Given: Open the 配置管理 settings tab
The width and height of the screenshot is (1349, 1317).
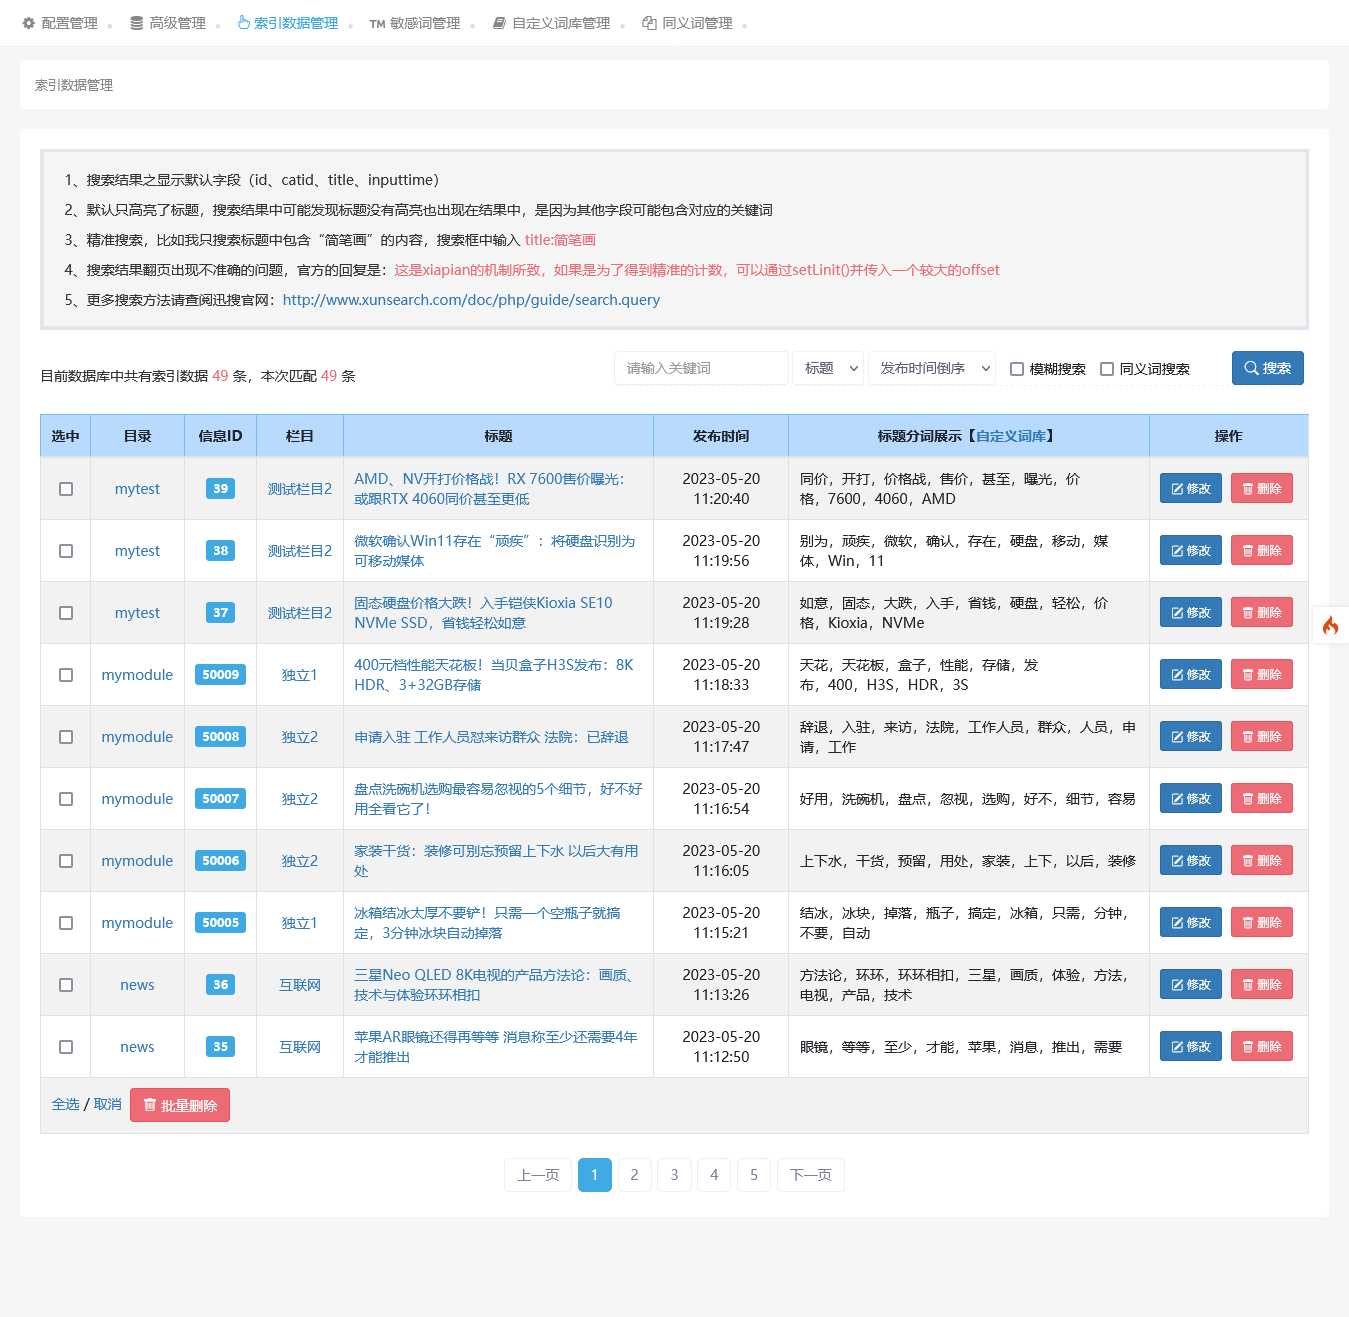Looking at the screenshot, I should 60,23.
